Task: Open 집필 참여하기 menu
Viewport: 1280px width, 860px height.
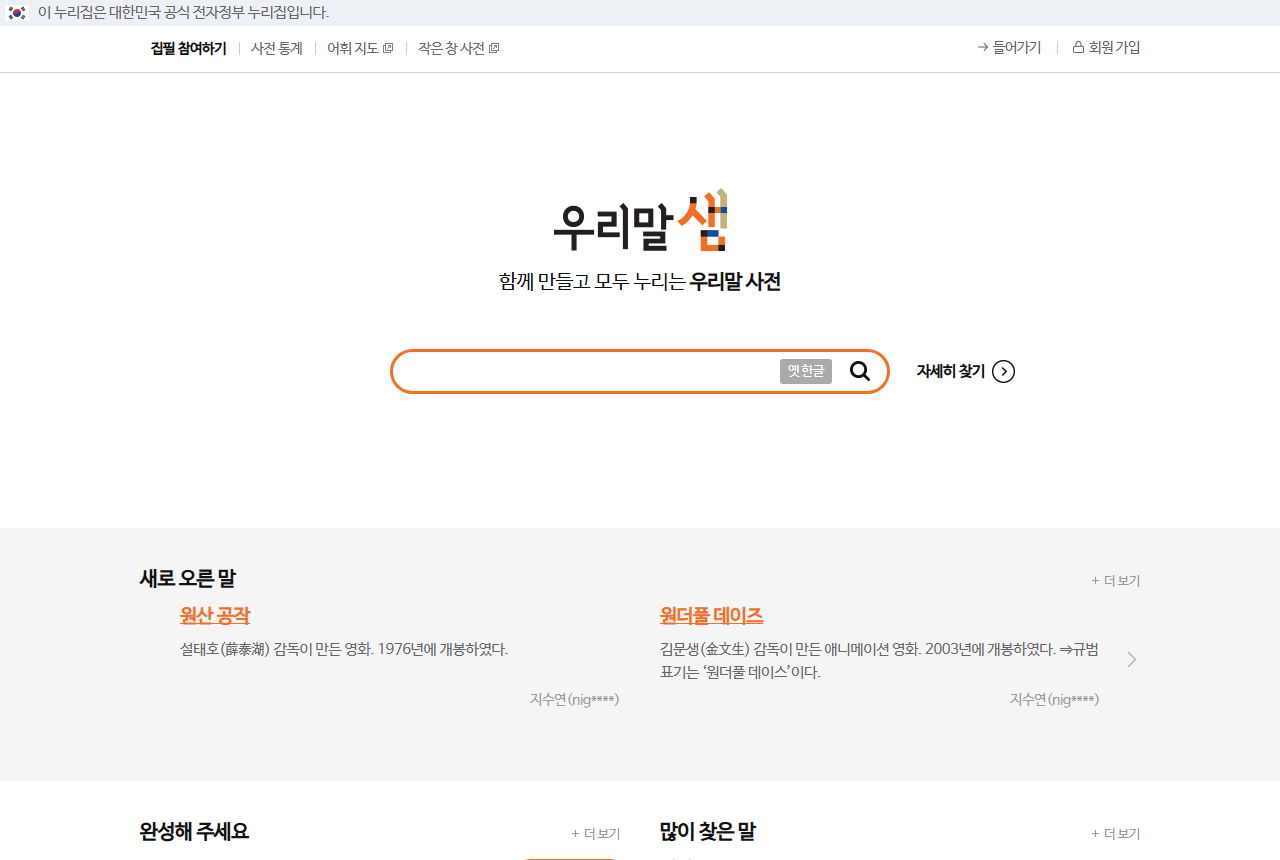Action: [189, 48]
